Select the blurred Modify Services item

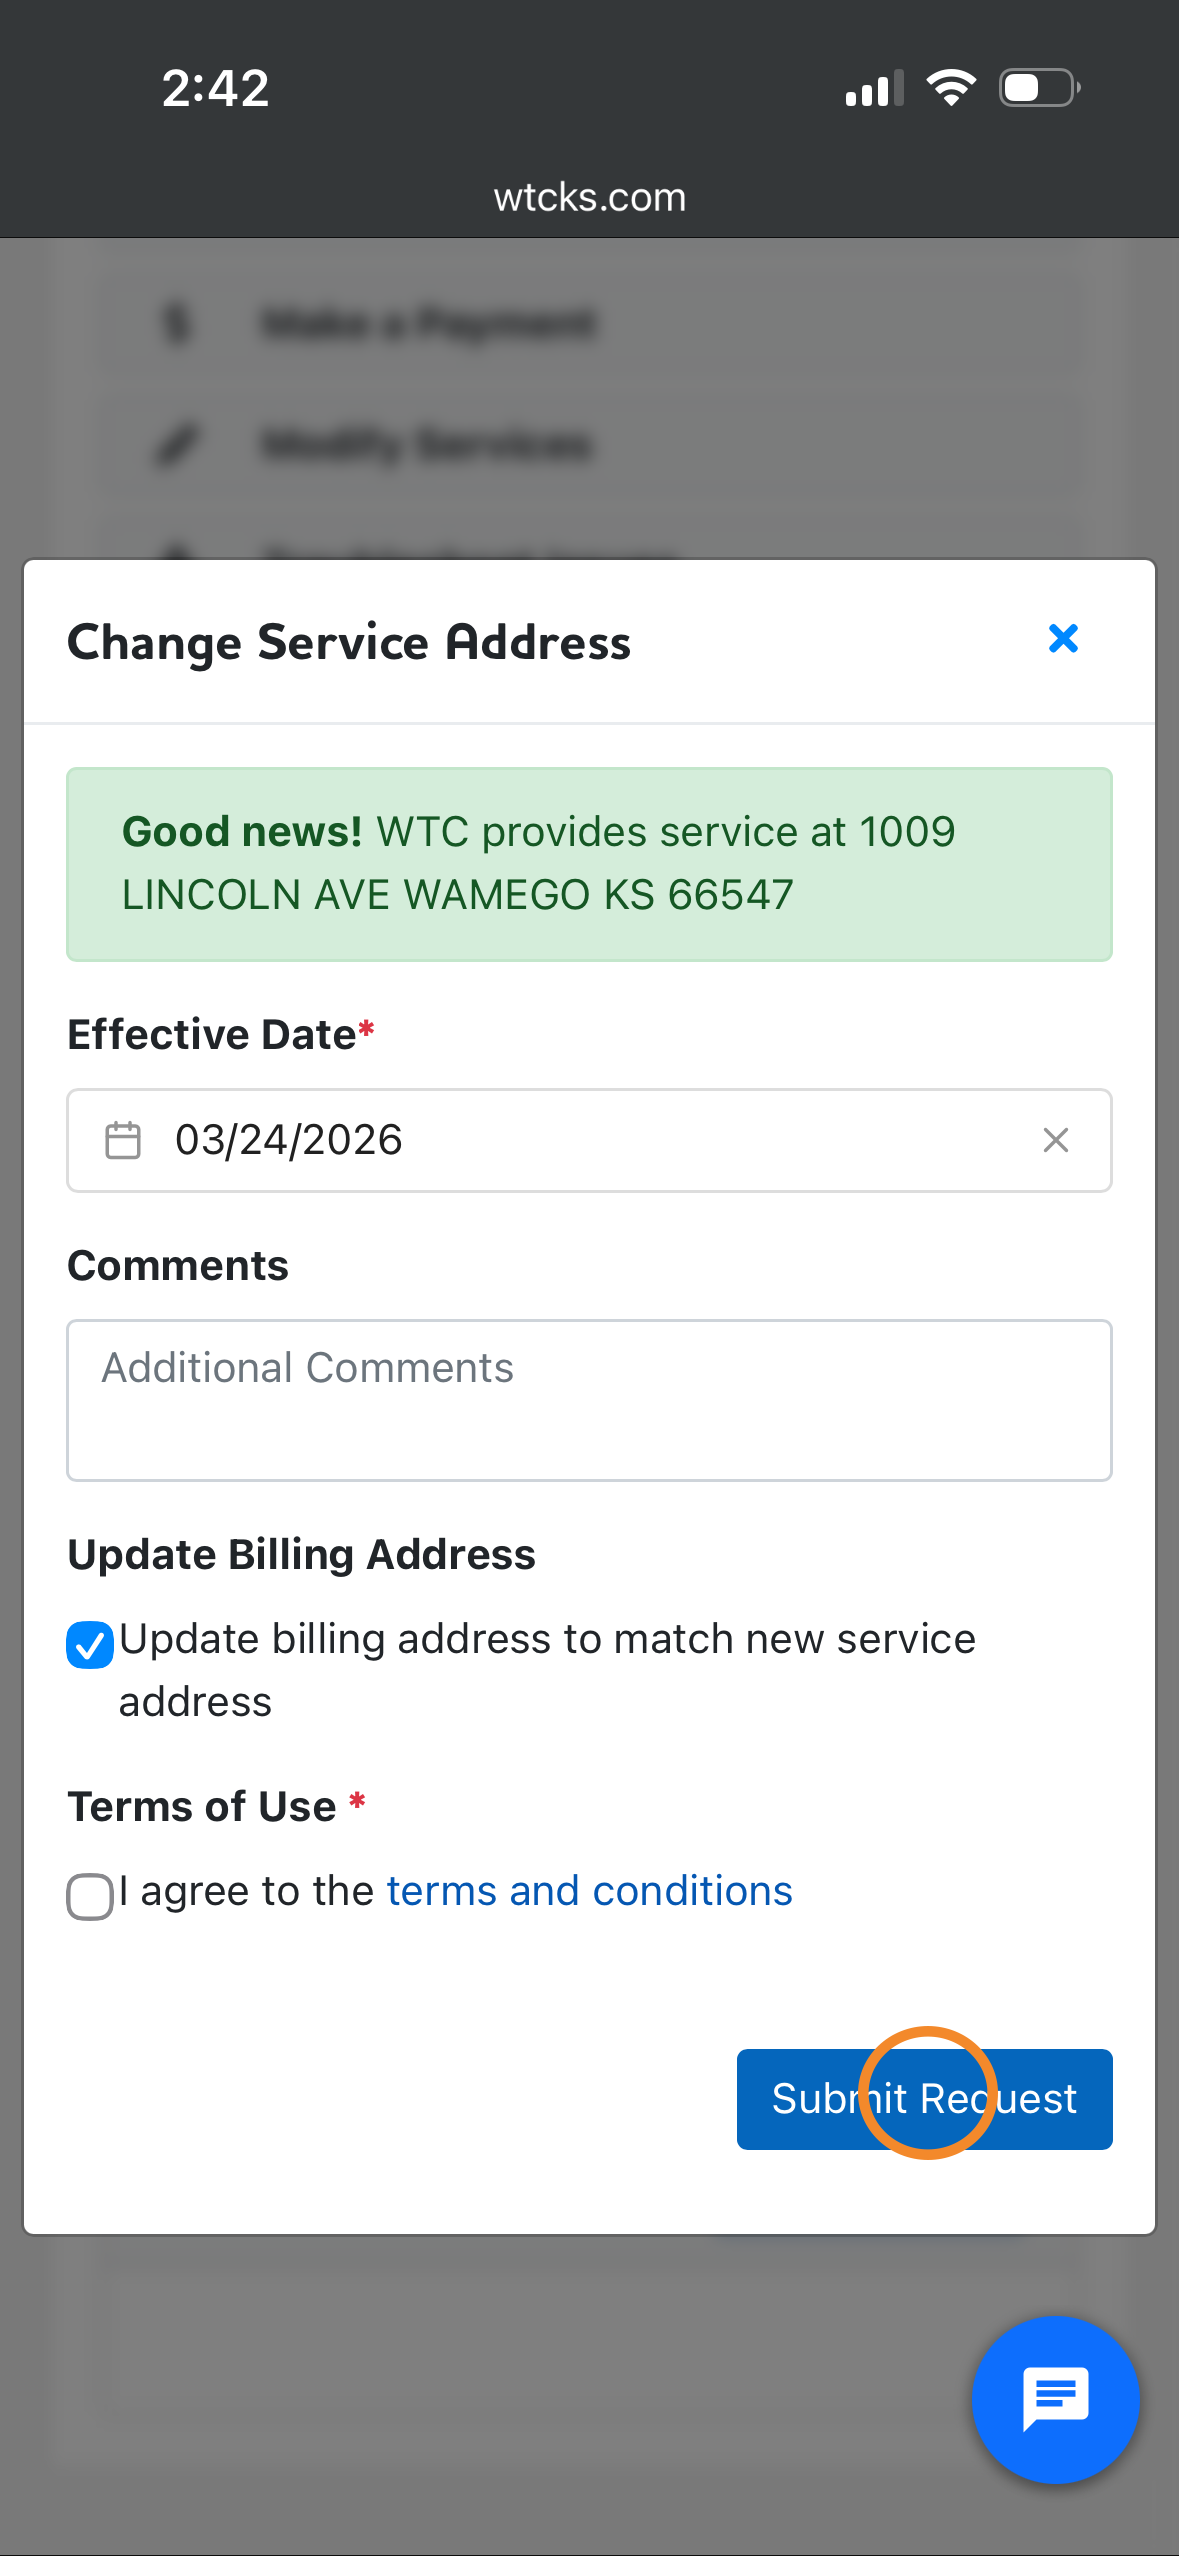click(426, 445)
